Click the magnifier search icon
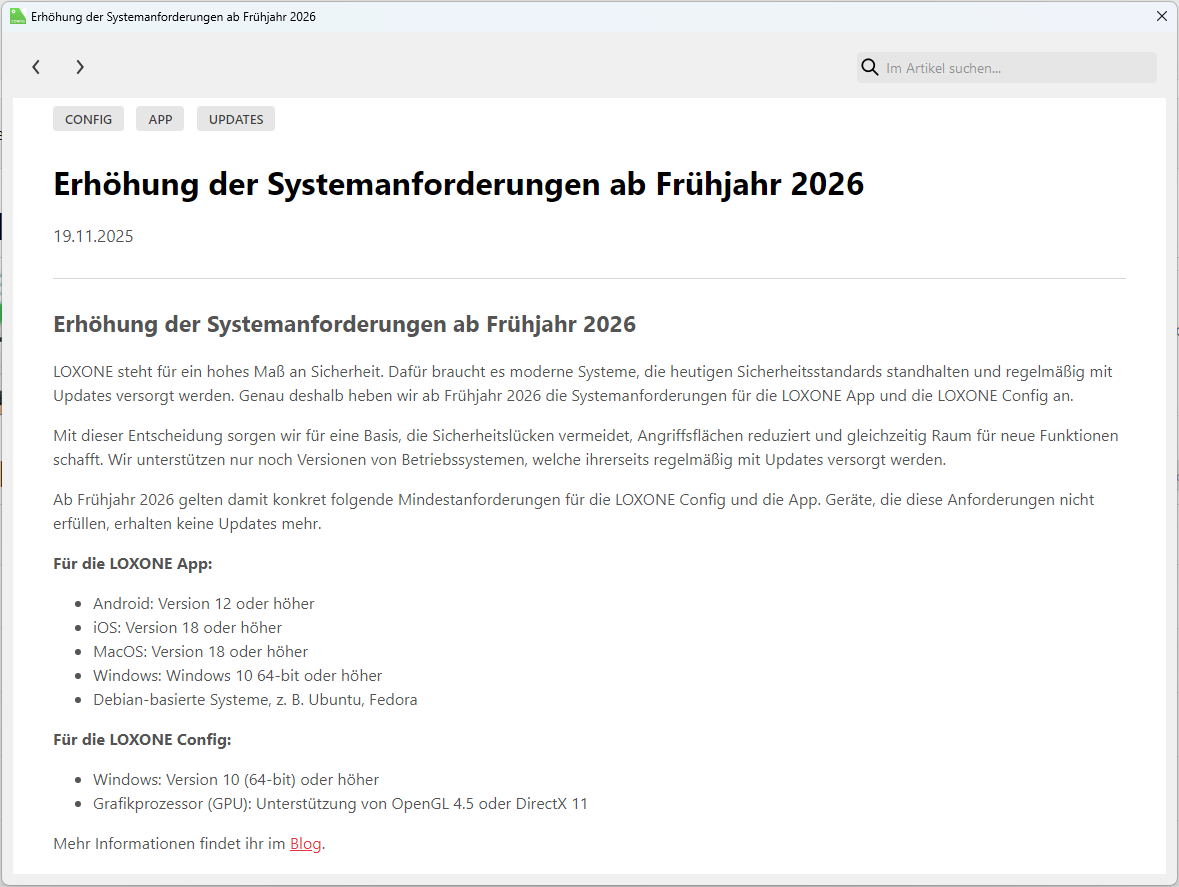This screenshot has height=887, width=1179. 870,68
